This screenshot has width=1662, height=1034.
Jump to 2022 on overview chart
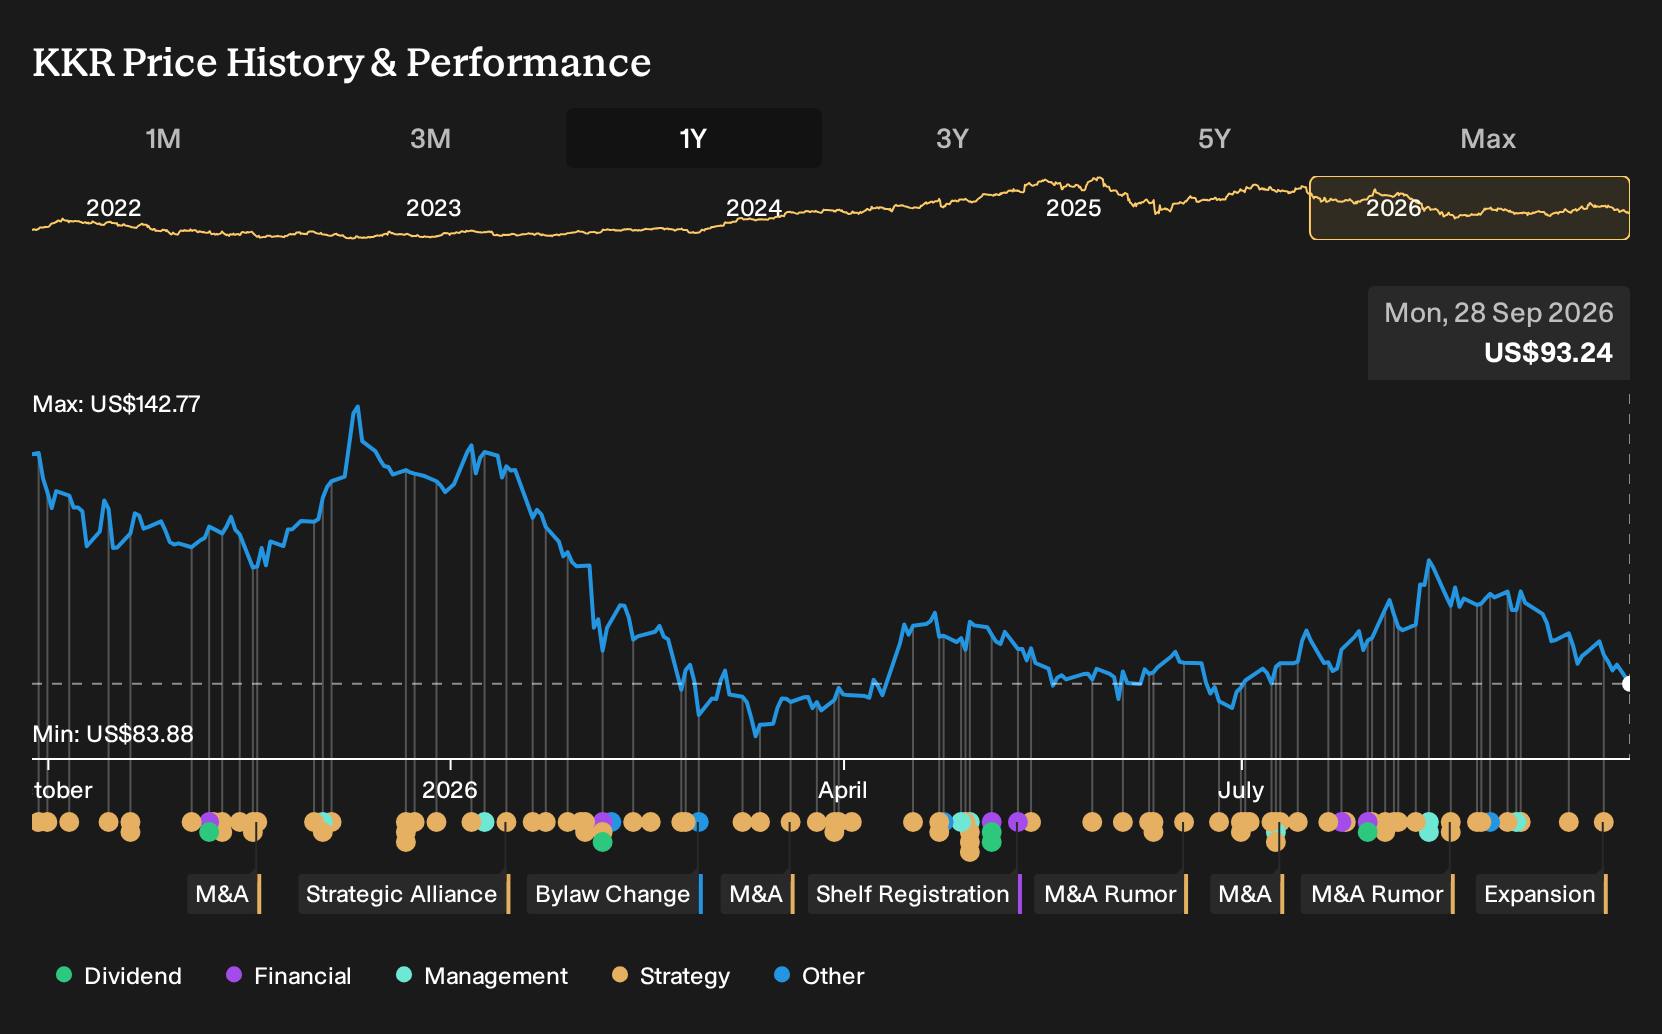point(113,208)
